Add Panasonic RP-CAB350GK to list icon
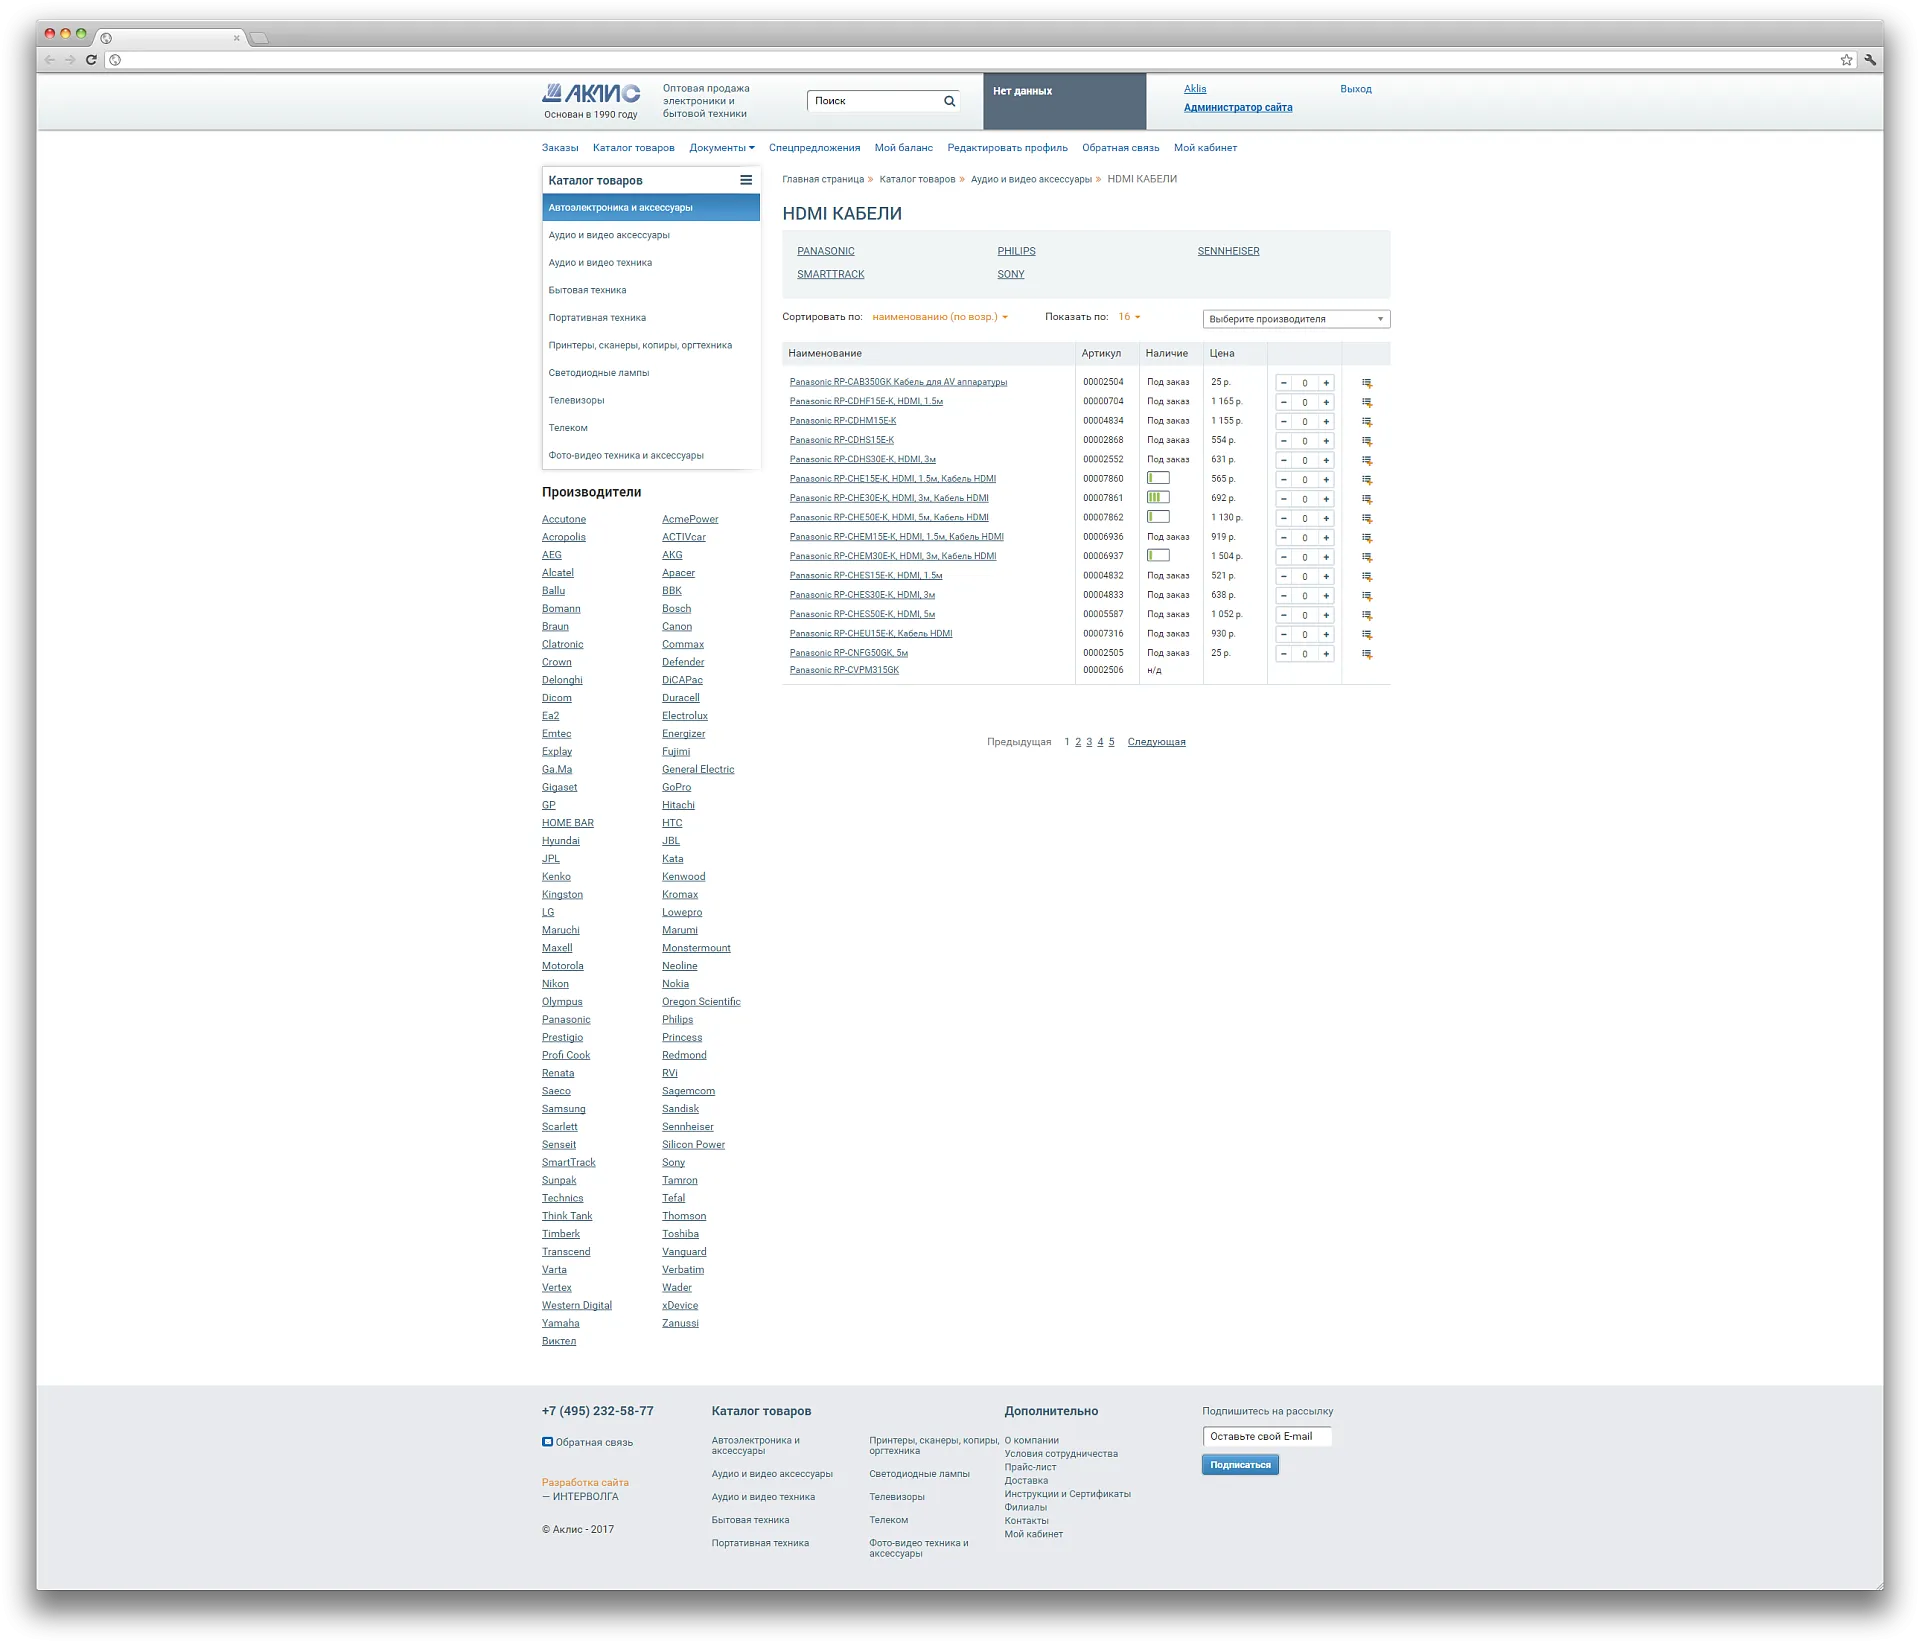 (x=1366, y=383)
